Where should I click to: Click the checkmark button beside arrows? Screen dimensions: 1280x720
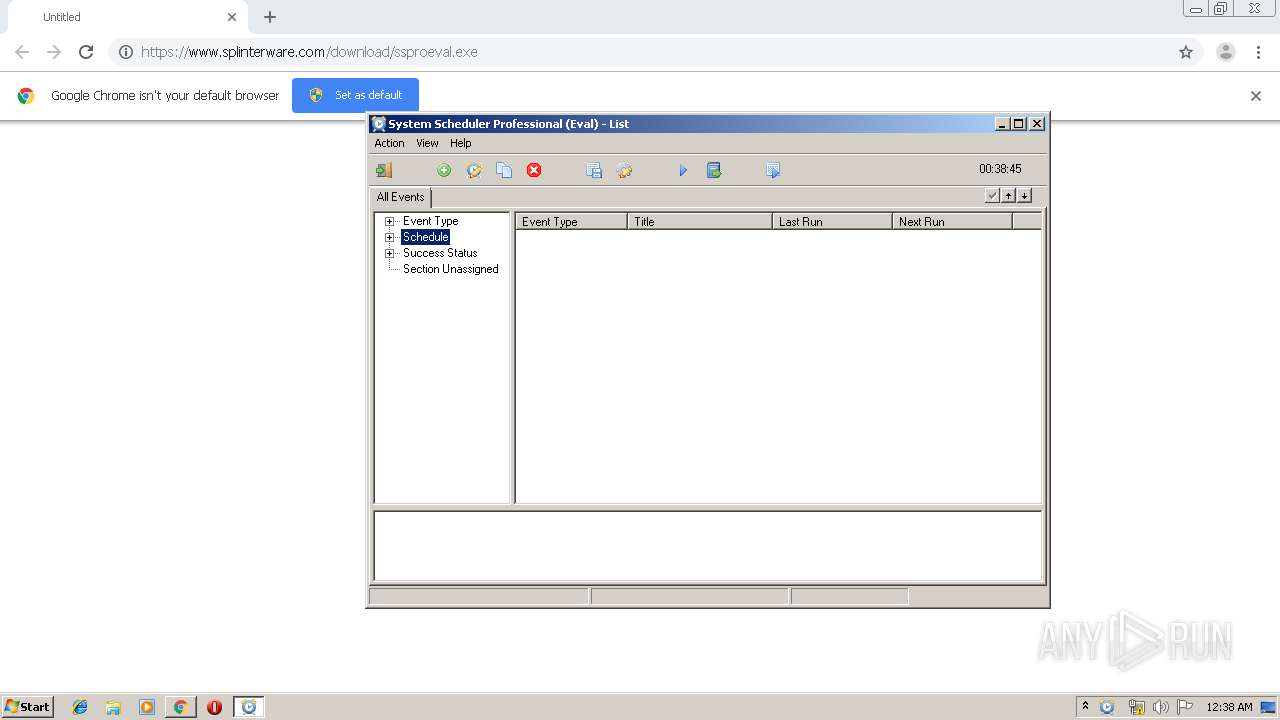[x=992, y=196]
